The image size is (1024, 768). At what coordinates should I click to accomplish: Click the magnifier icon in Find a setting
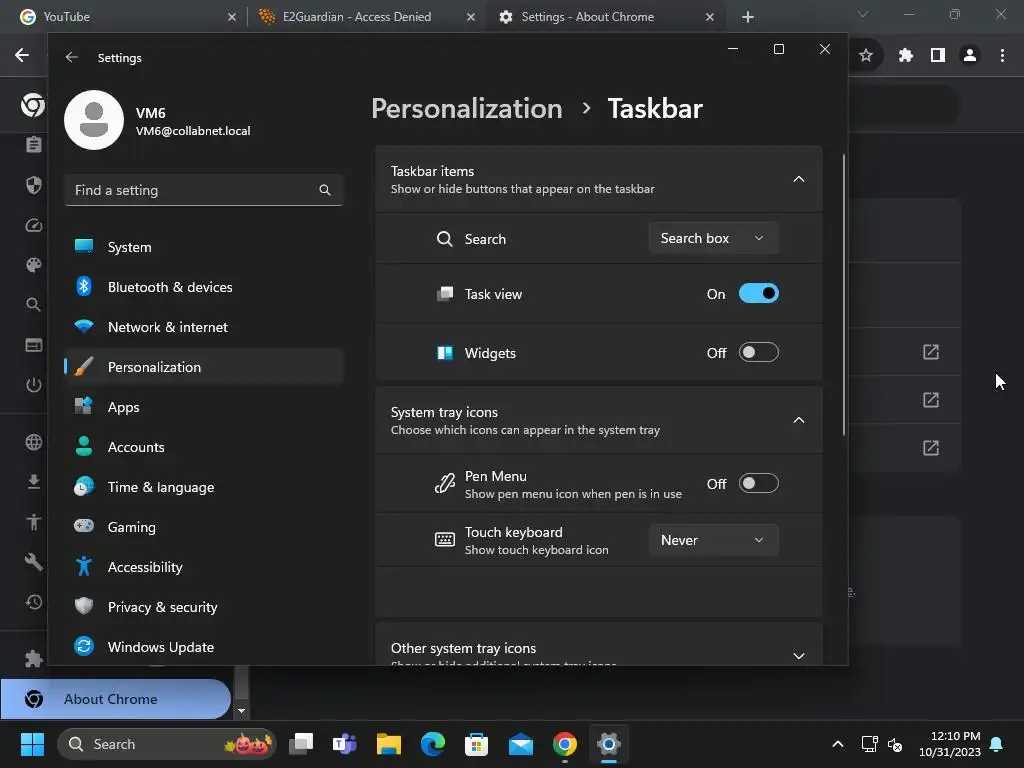(325, 190)
